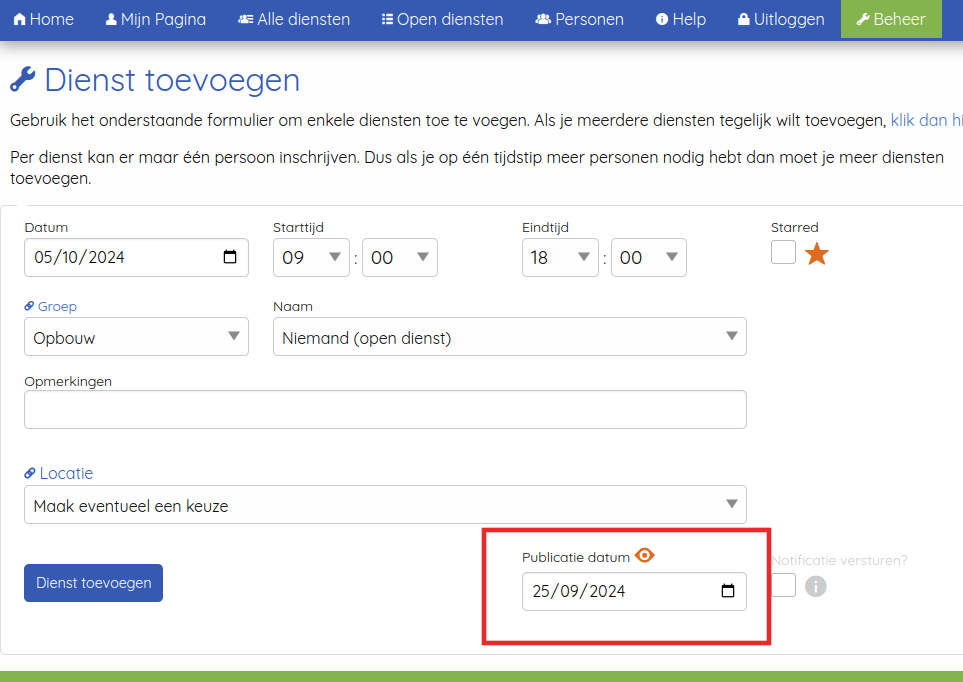Click the chain link icon beside Groep
Image resolution: width=963 pixels, height=682 pixels.
(30, 307)
